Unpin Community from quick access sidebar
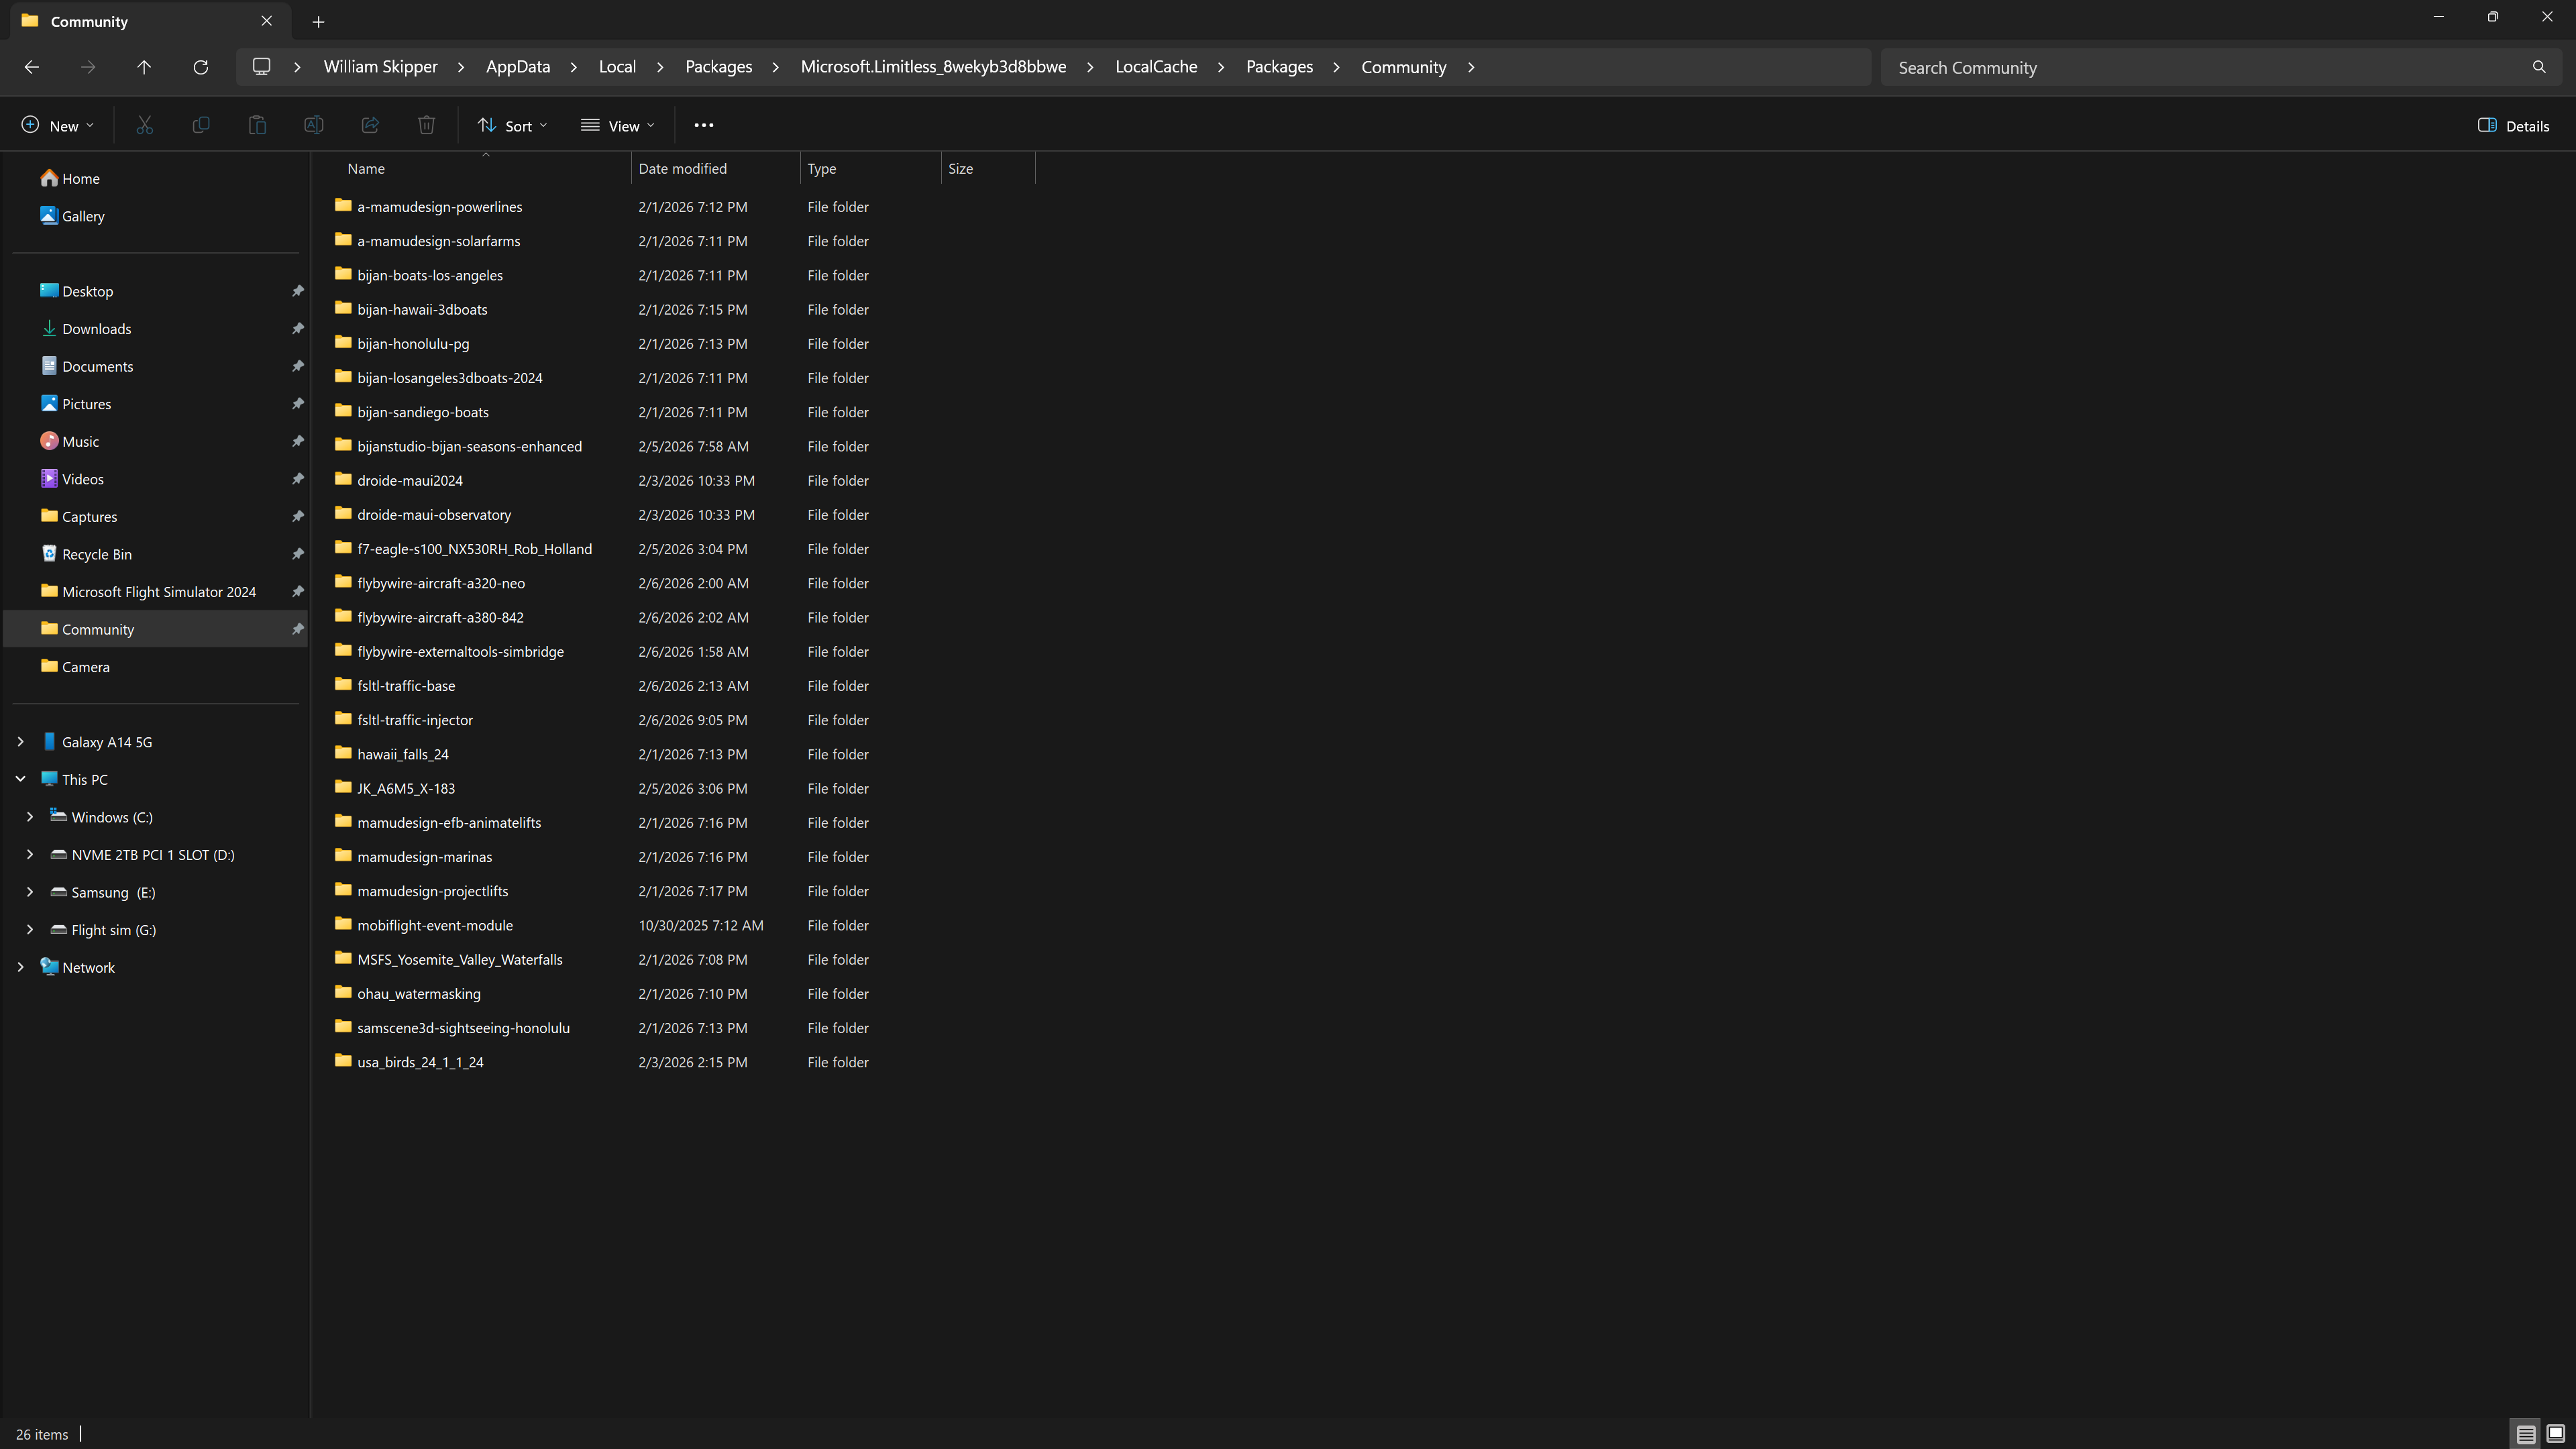The width and height of the screenshot is (2576, 1449). click(x=297, y=629)
